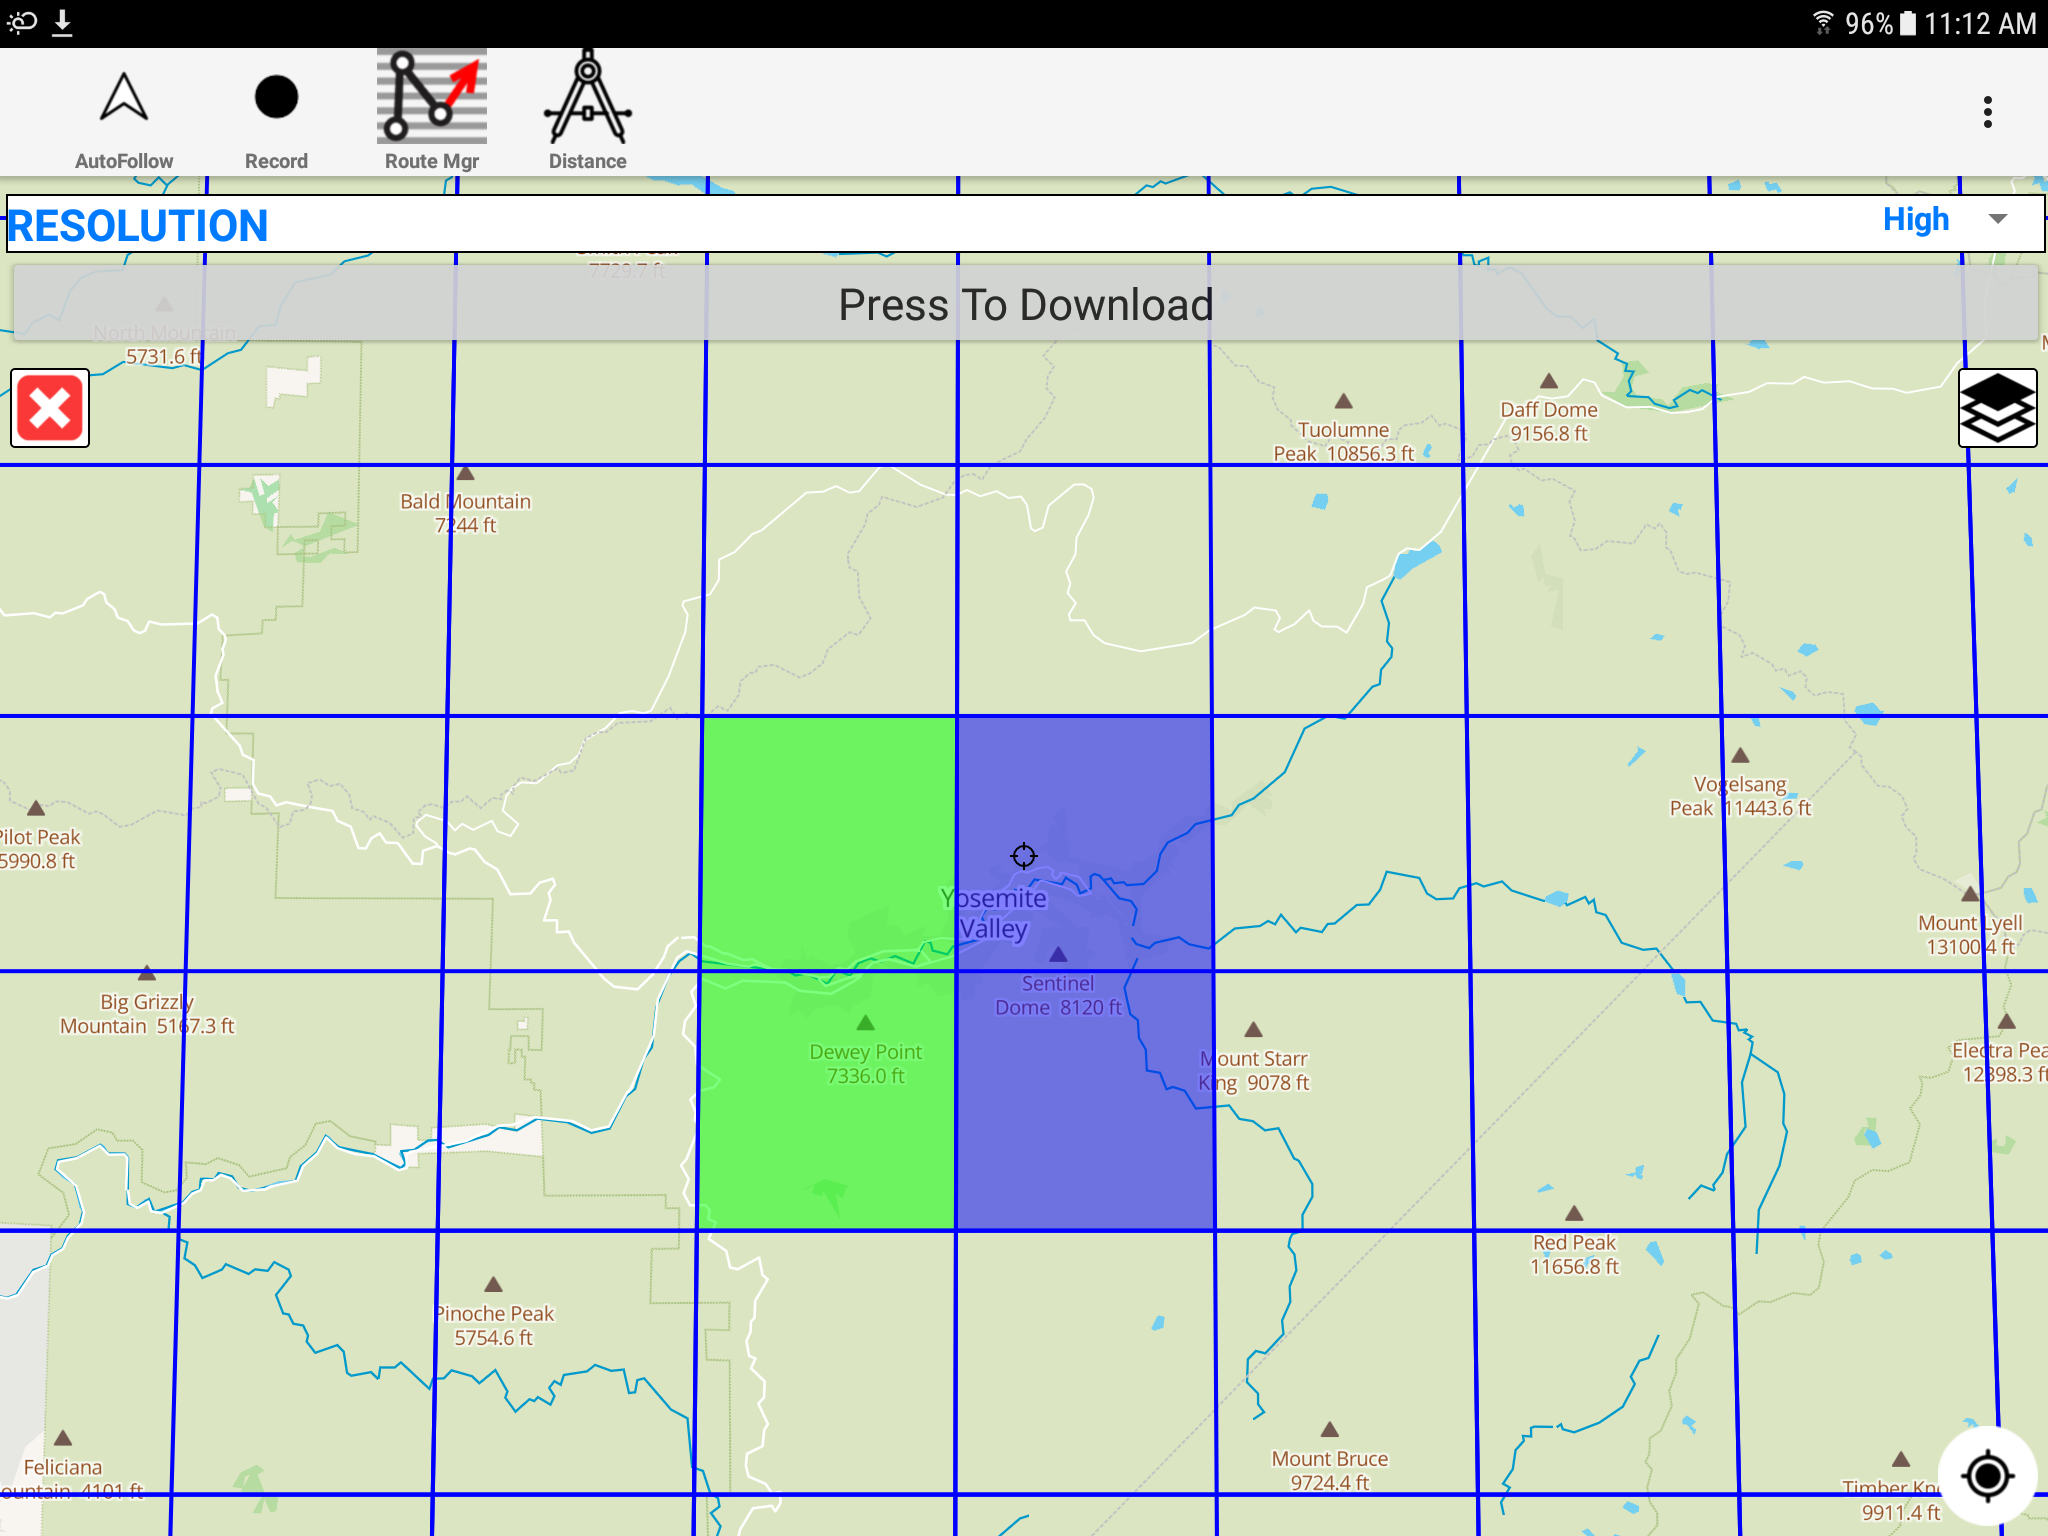Click the Pilot Peak triangle marker
The image size is (2048, 1536).
point(36,808)
